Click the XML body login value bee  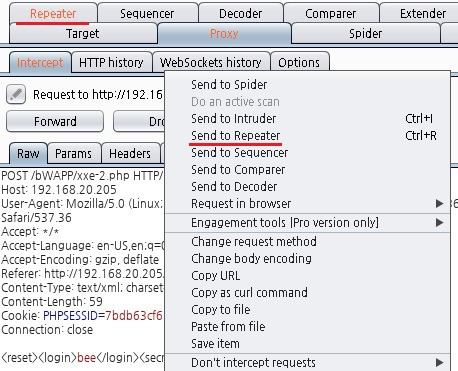[86, 358]
